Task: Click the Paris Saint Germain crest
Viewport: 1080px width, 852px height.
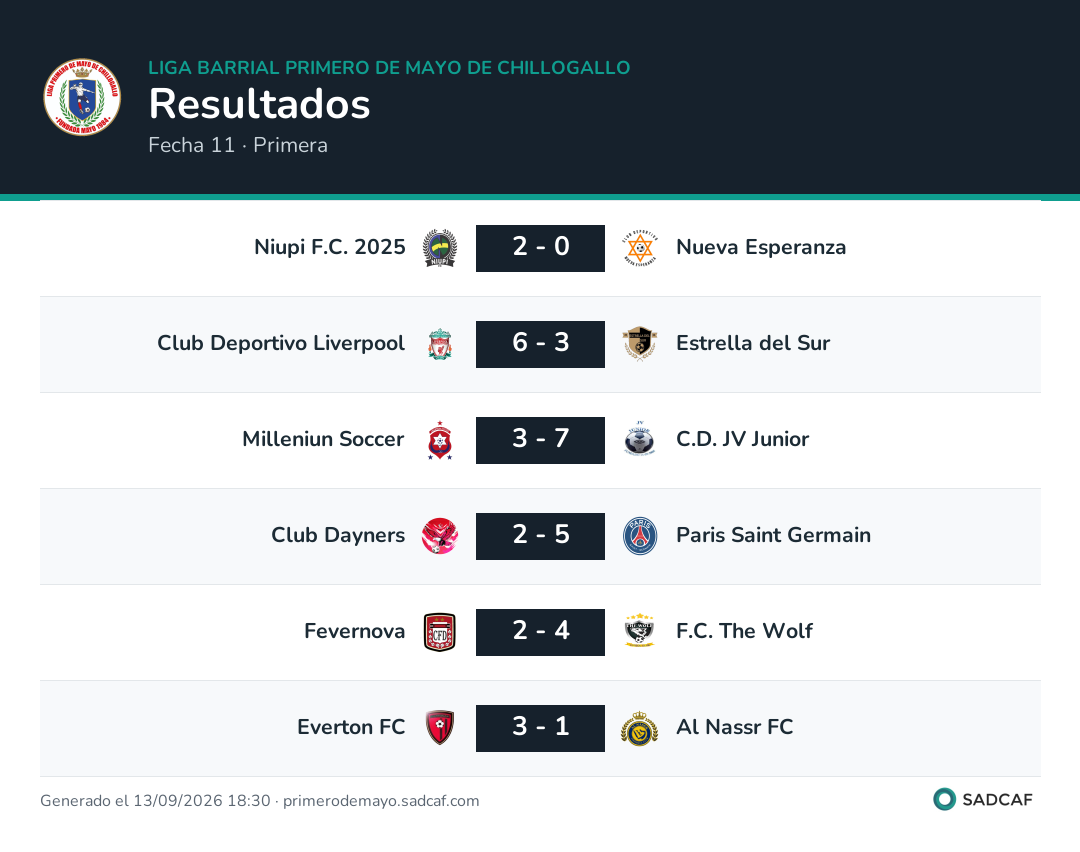Action: point(640,536)
